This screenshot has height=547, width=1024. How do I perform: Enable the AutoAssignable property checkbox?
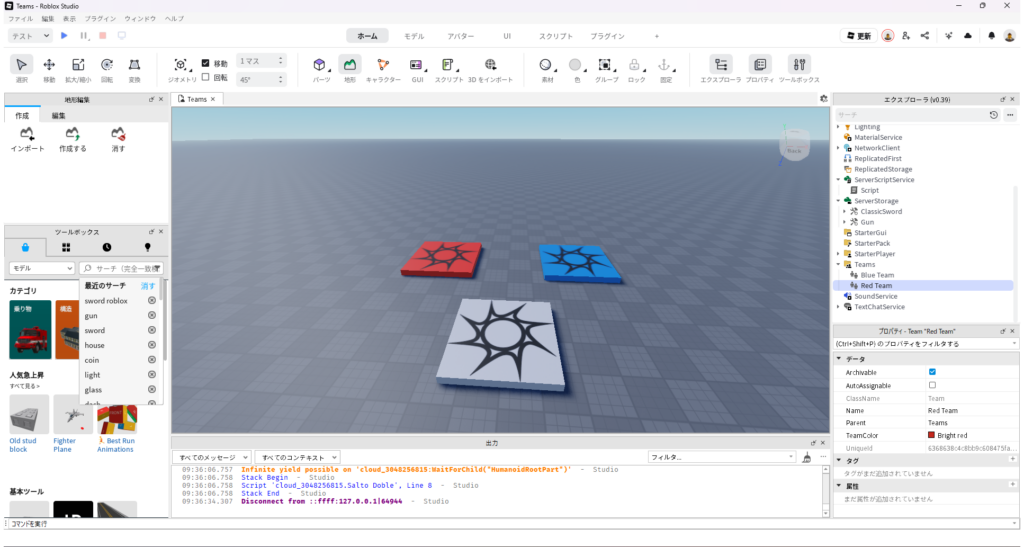tap(932, 385)
